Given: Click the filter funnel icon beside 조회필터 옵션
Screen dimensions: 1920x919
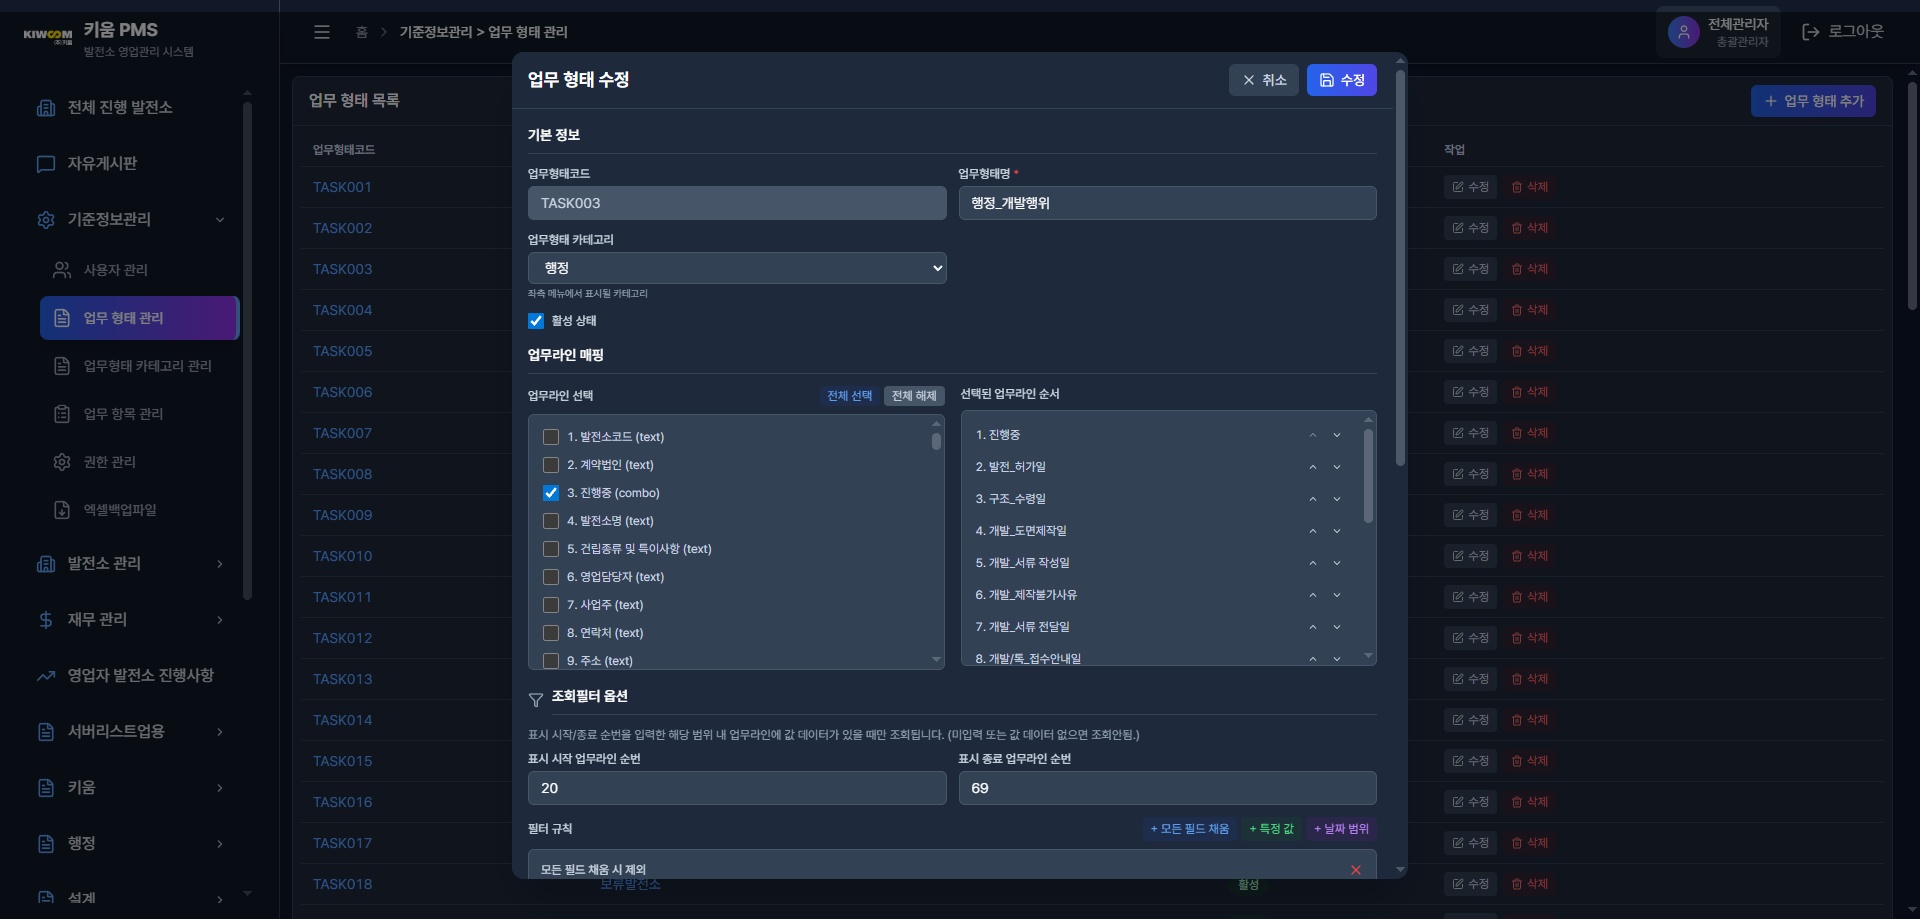Looking at the screenshot, I should pyautogui.click(x=536, y=699).
